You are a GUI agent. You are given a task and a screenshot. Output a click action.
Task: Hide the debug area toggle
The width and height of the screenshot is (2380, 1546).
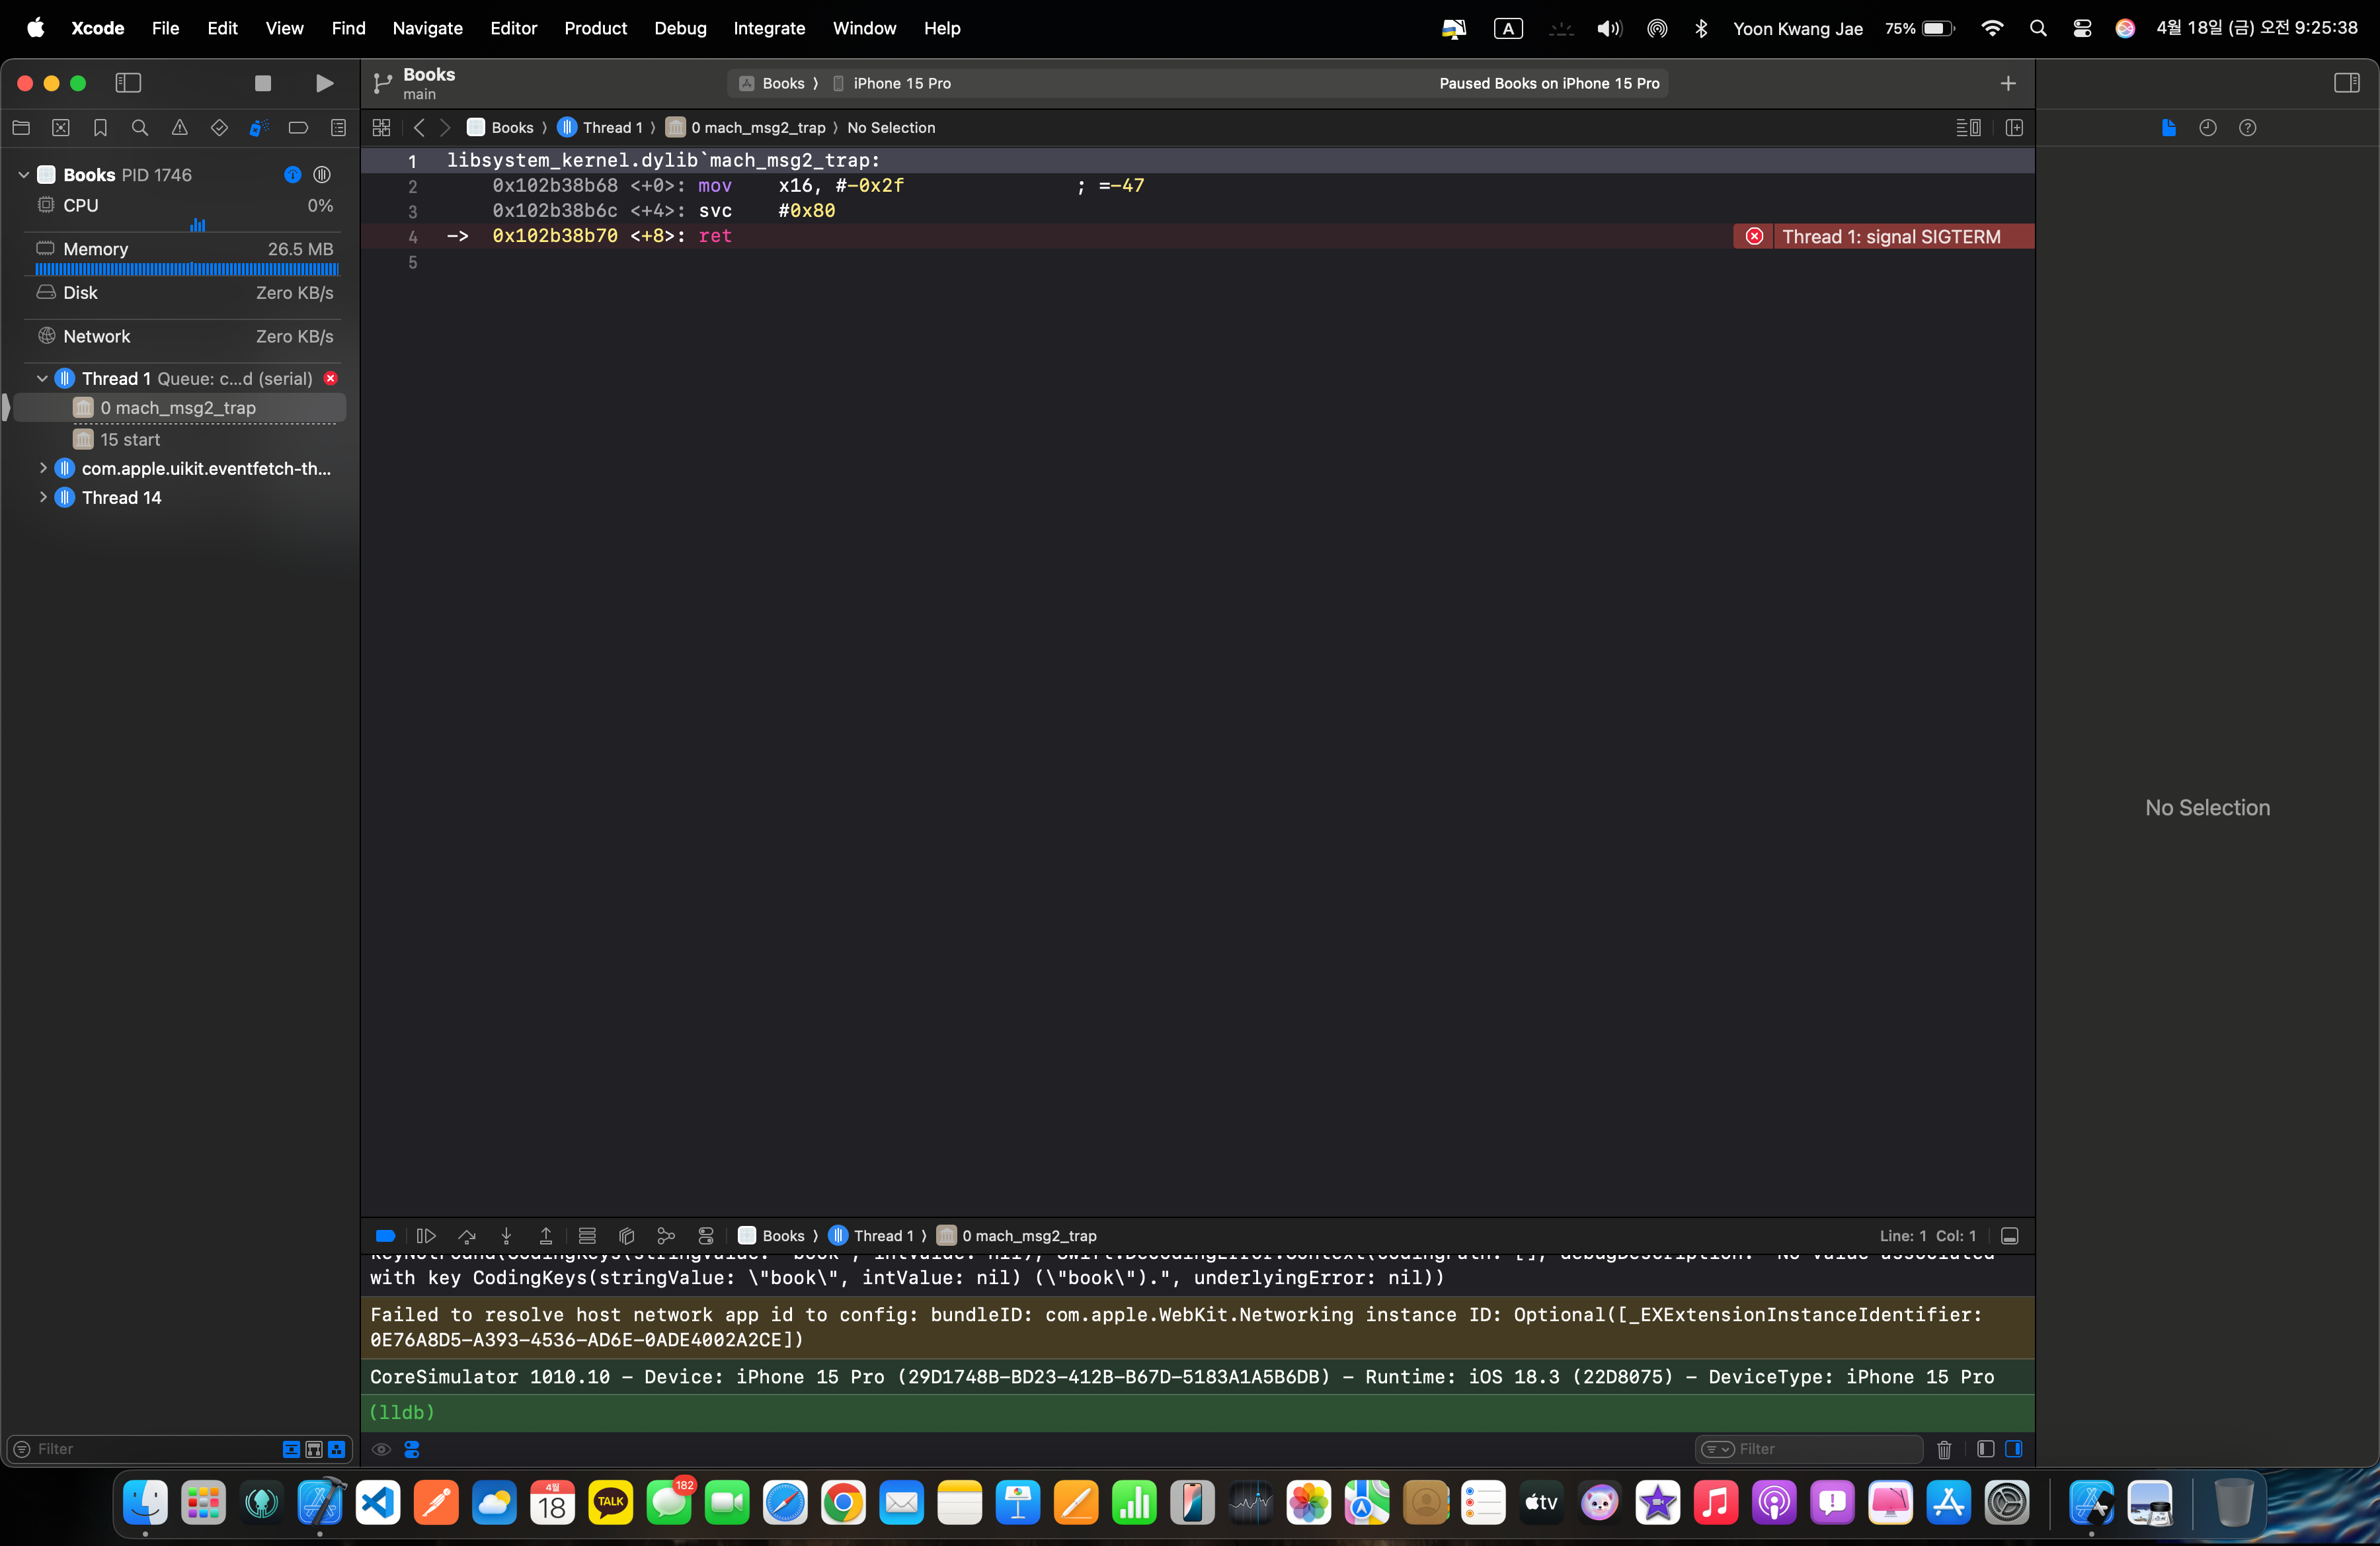click(2010, 1235)
